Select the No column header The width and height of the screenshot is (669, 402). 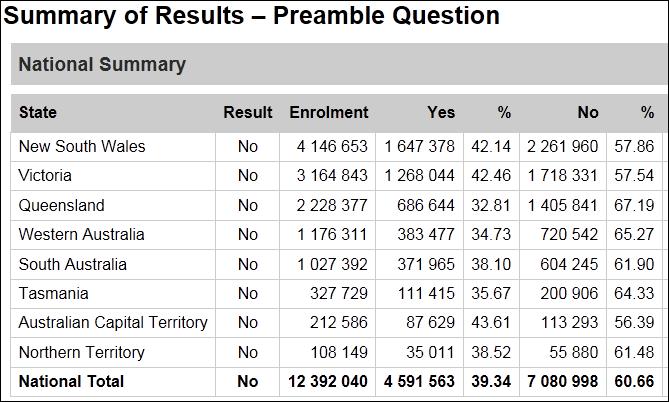coord(587,113)
